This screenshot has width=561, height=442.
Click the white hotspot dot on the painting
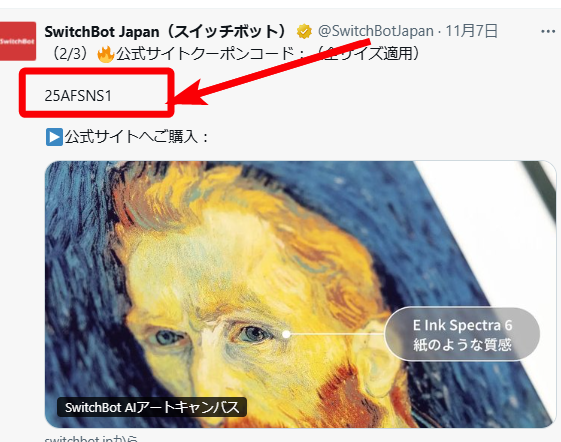(x=286, y=334)
